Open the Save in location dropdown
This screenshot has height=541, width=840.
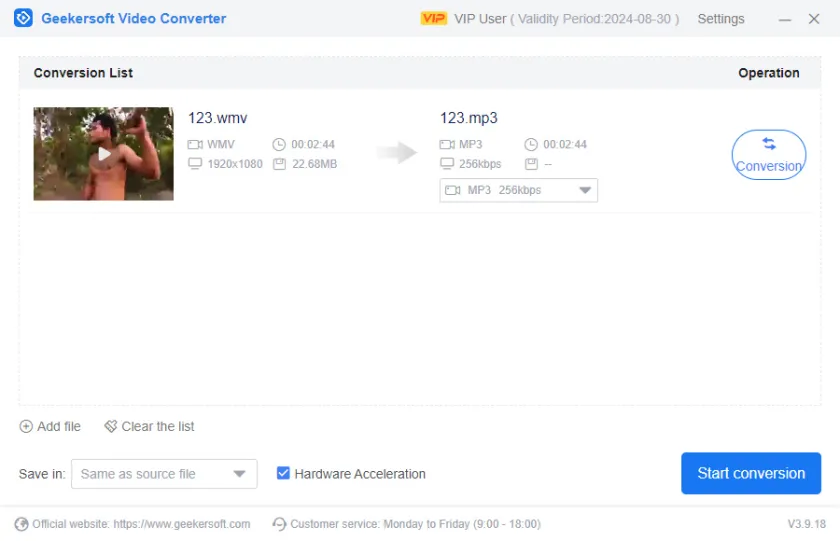239,474
